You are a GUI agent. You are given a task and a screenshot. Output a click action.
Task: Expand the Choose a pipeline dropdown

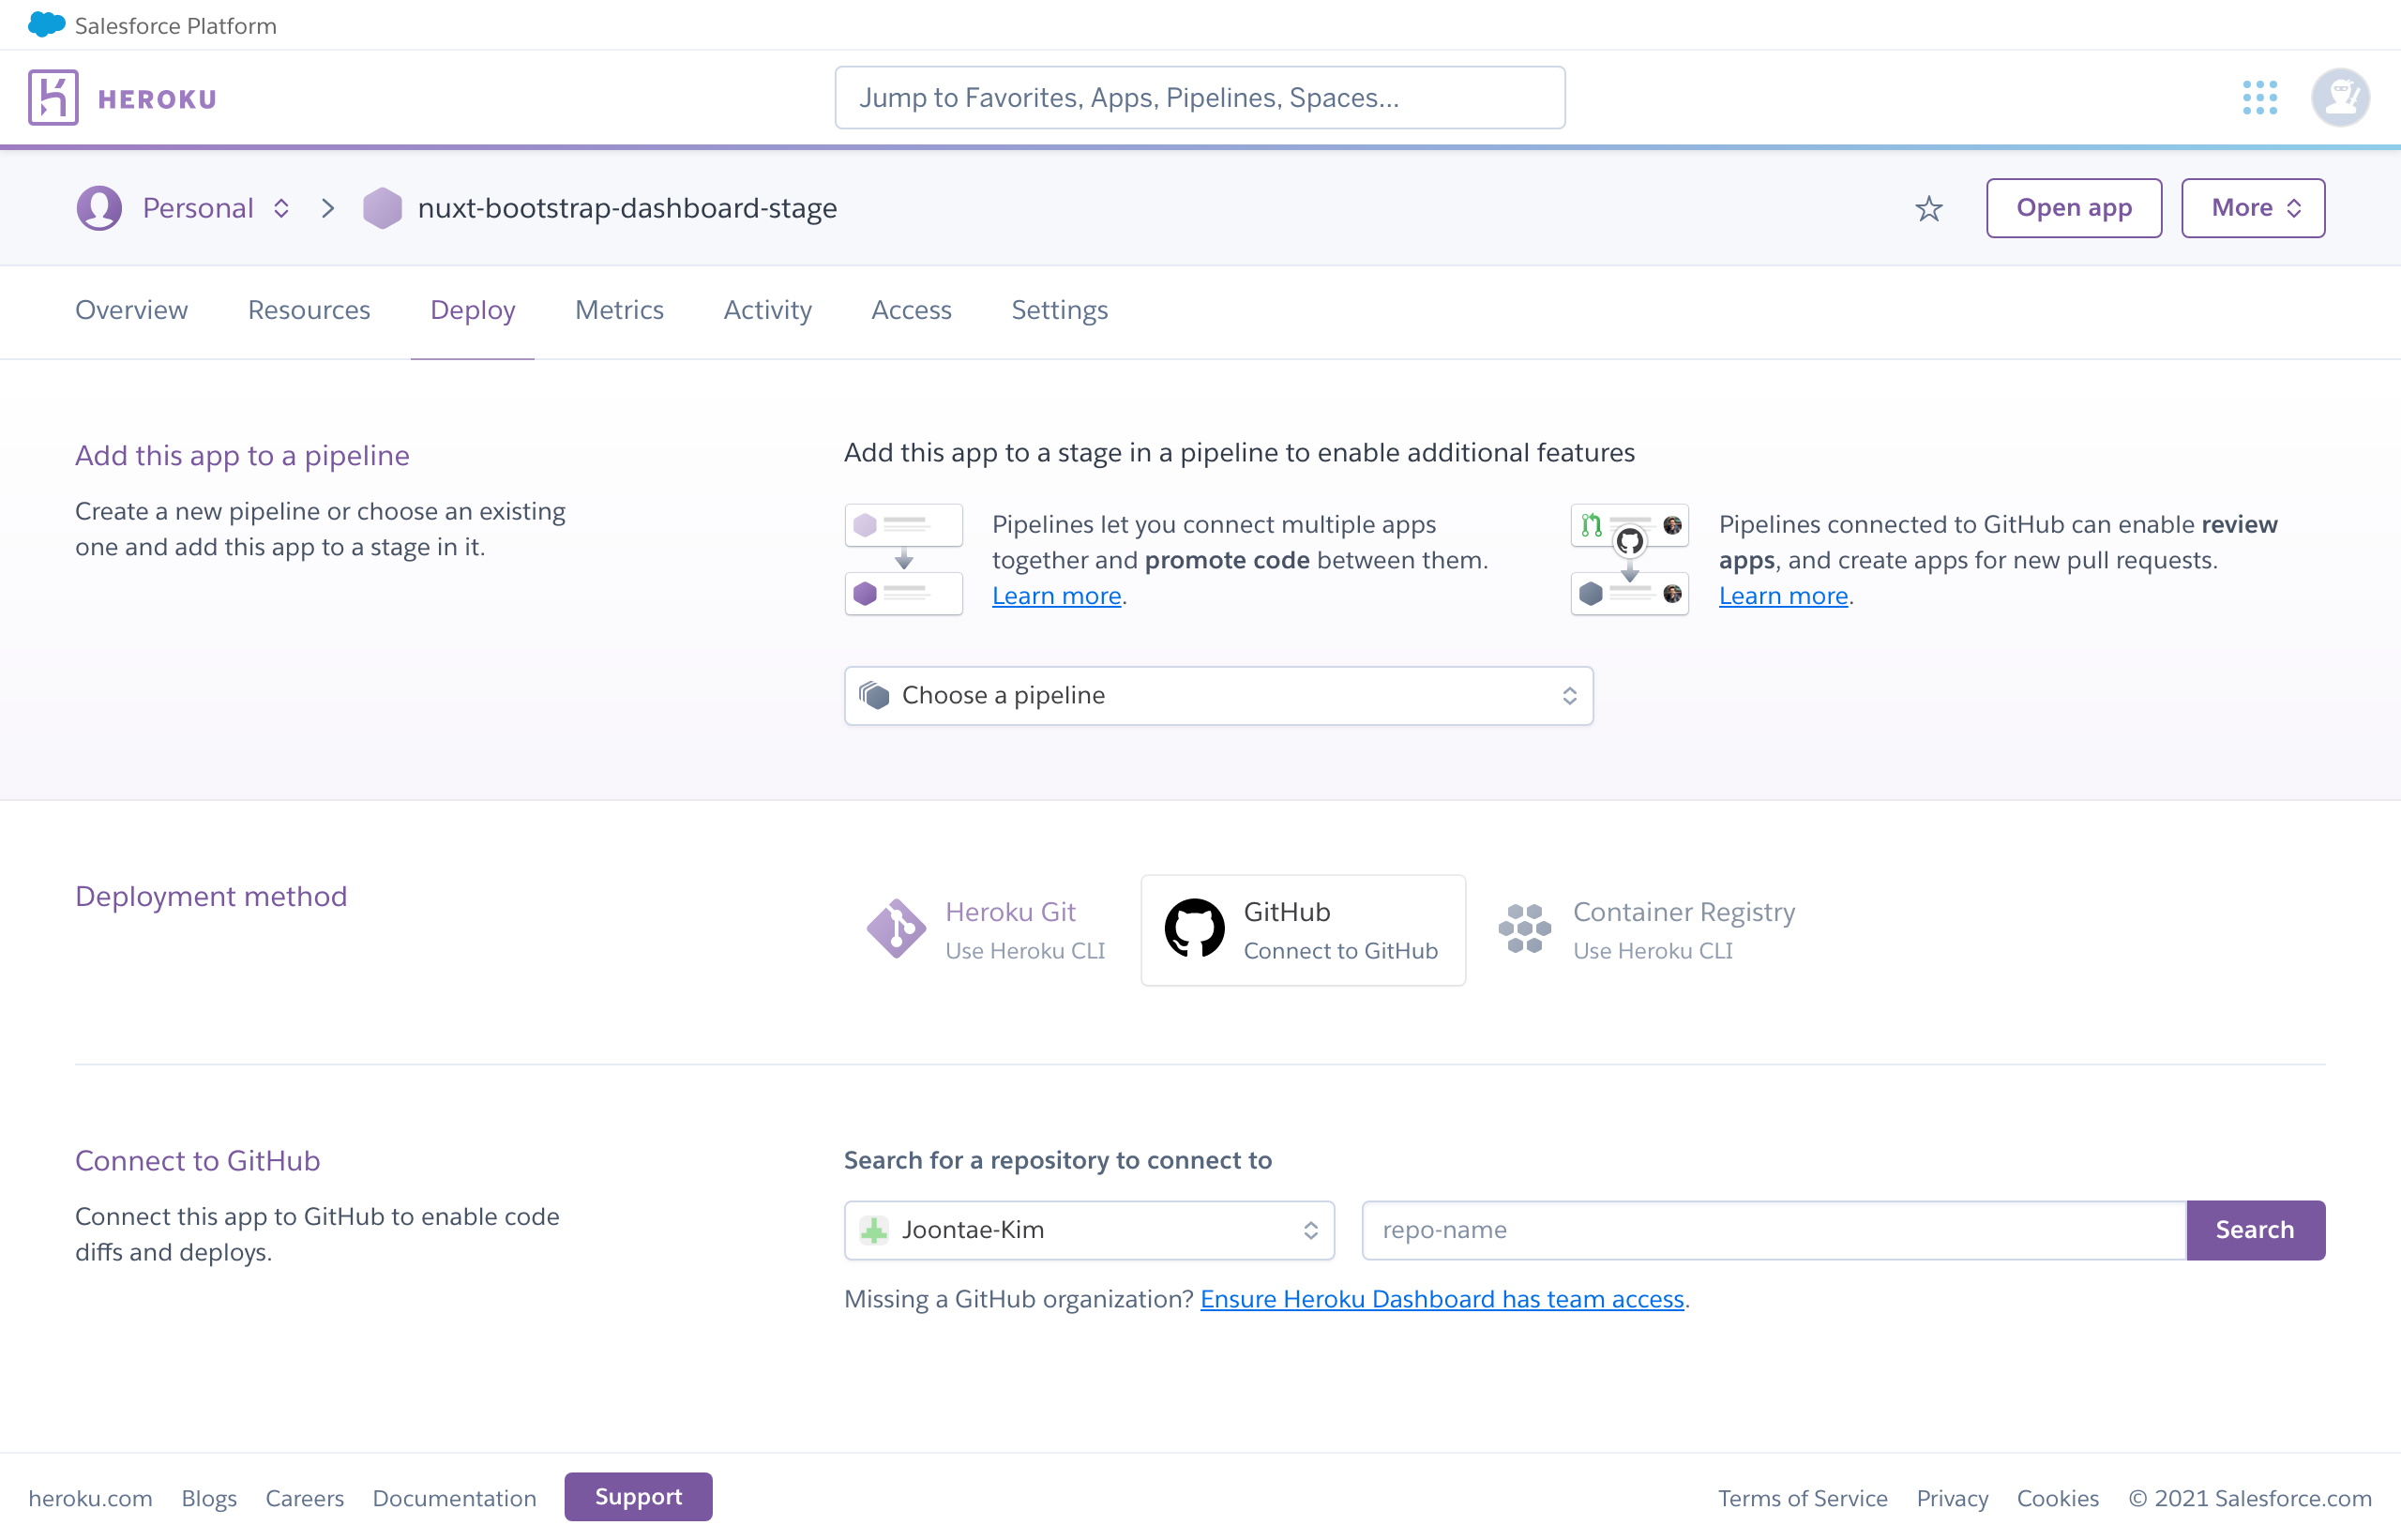[1218, 695]
